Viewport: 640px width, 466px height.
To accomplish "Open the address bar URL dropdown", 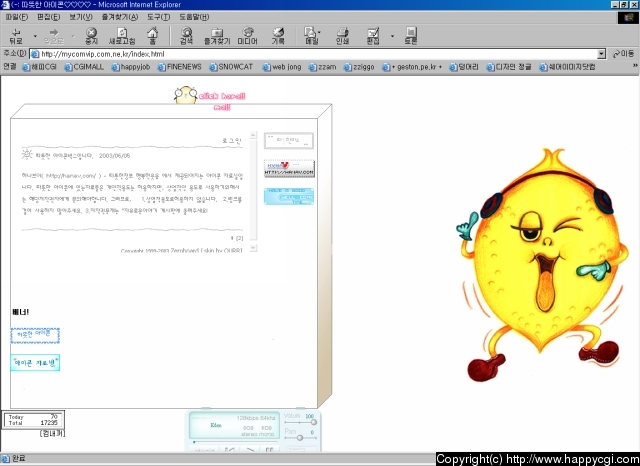I will (x=601, y=54).
